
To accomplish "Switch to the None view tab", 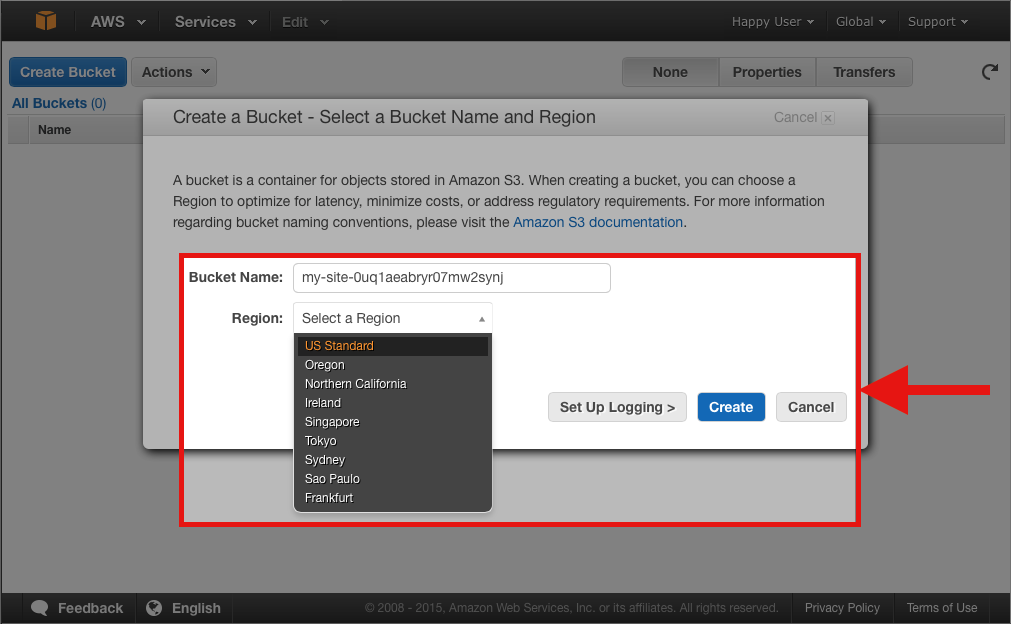I will coord(670,72).
